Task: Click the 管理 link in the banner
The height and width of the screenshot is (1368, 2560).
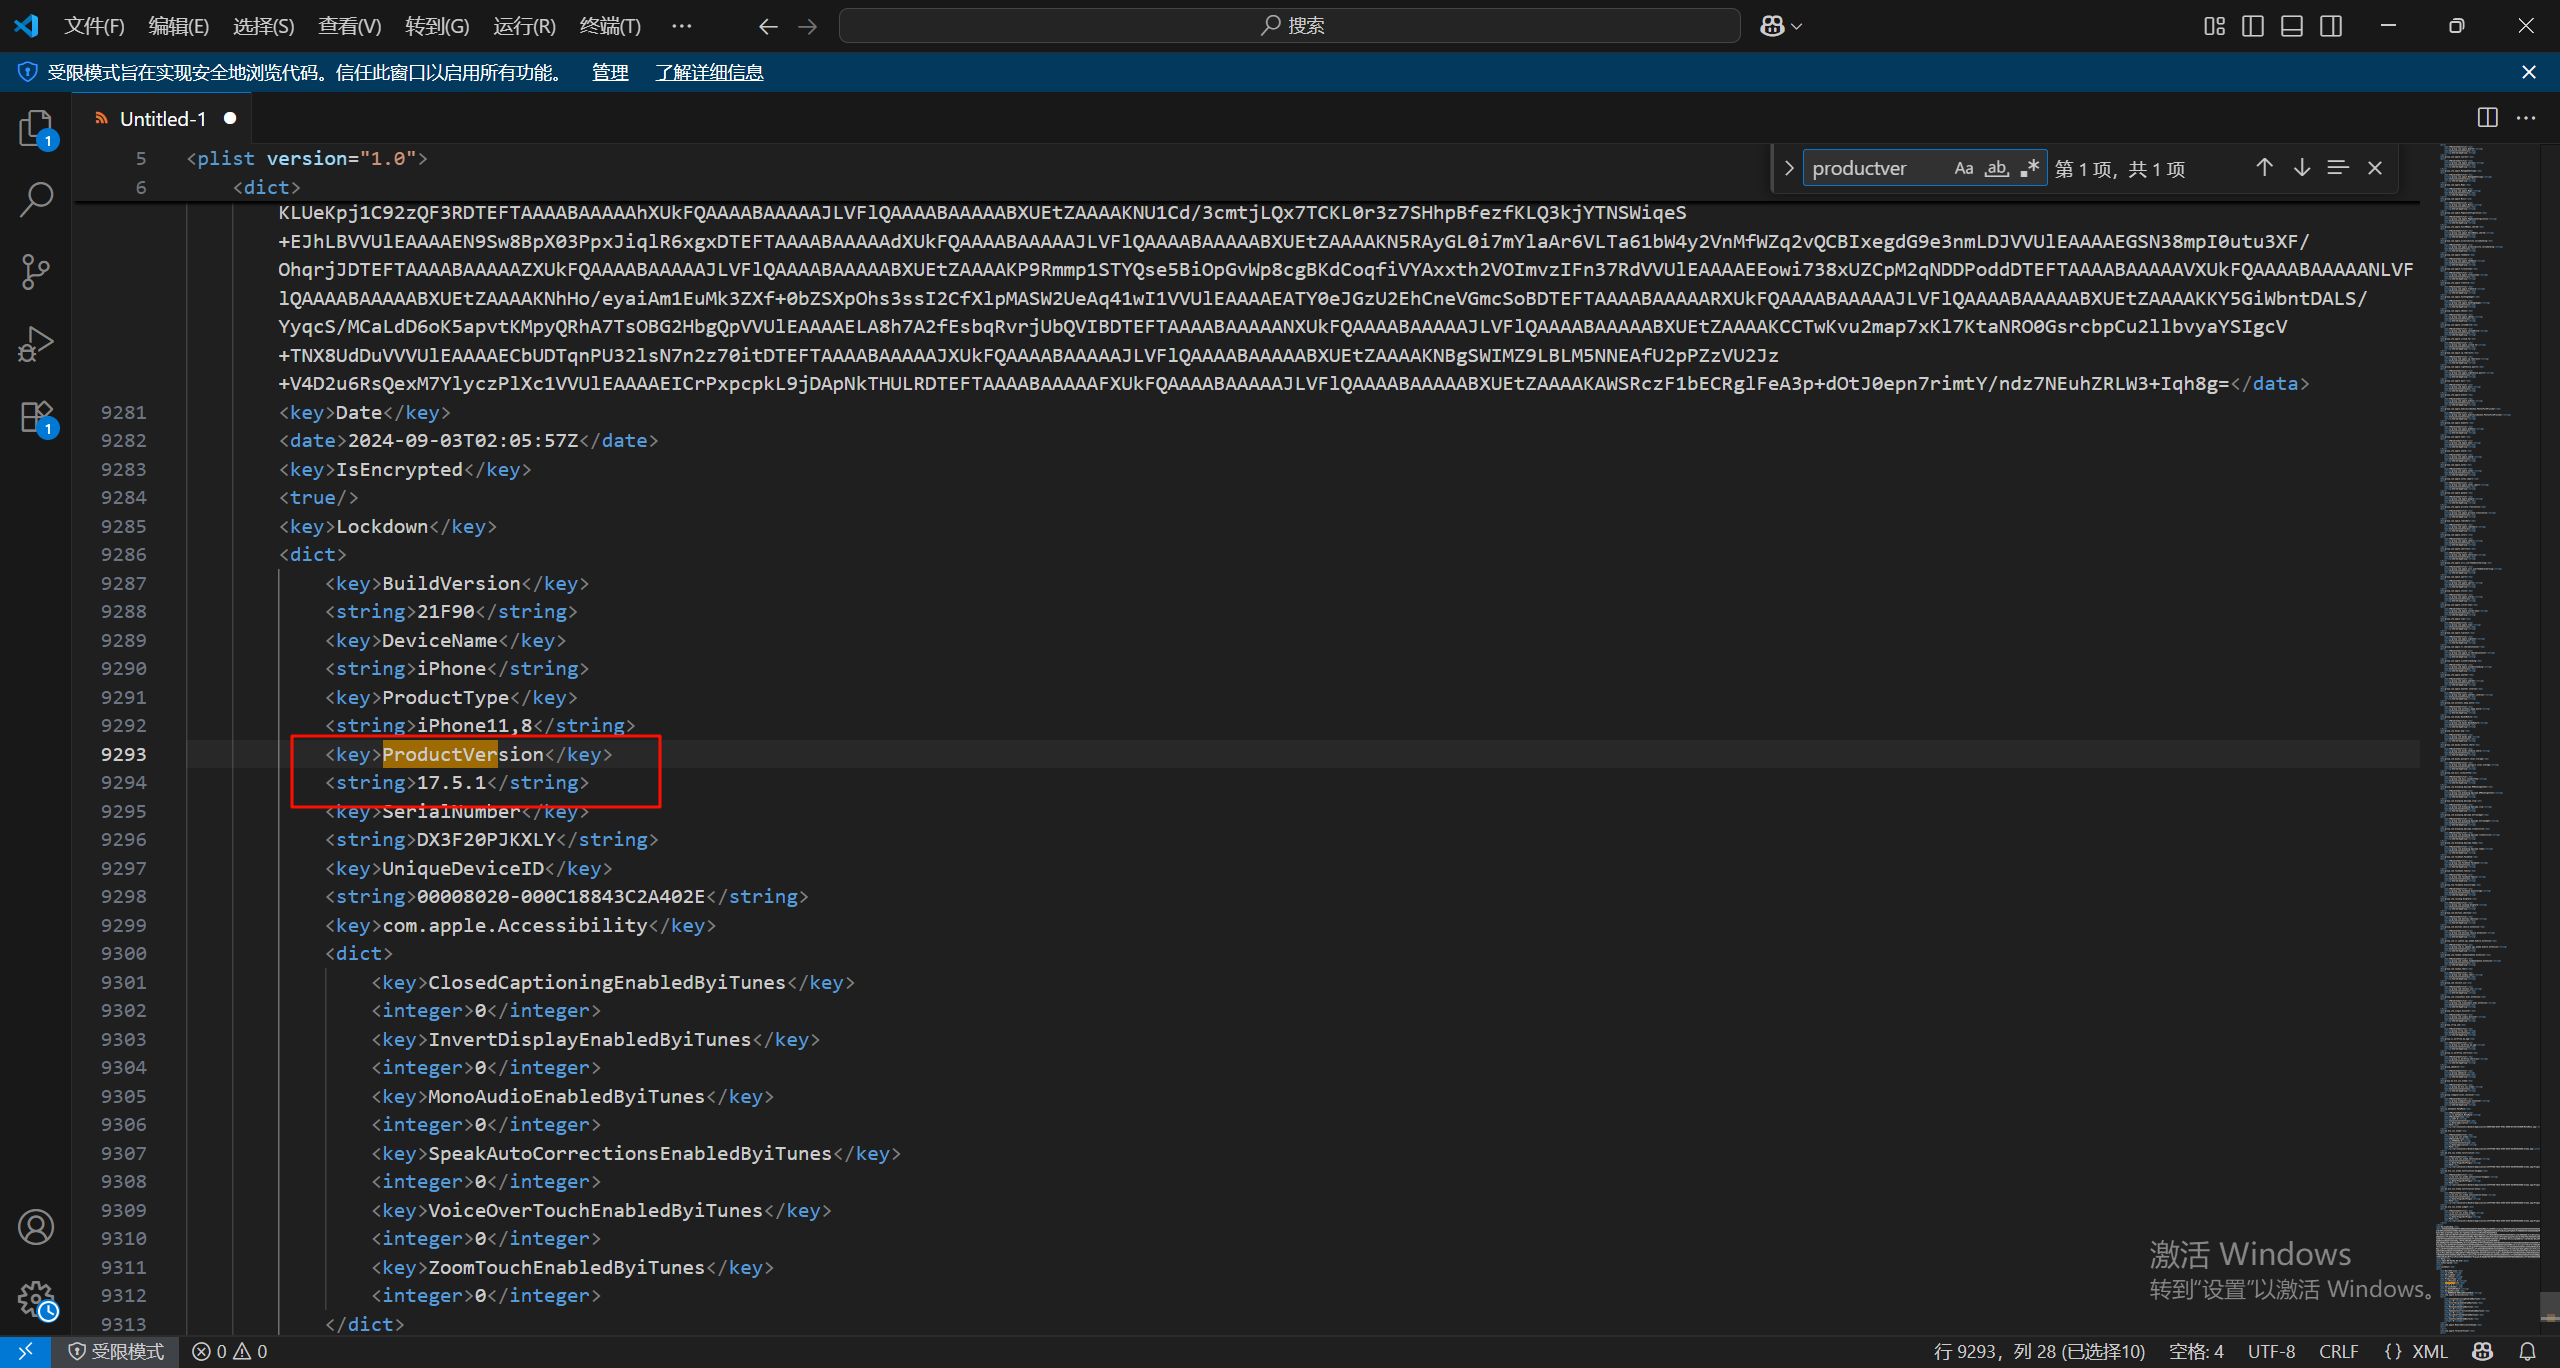Action: click(610, 72)
